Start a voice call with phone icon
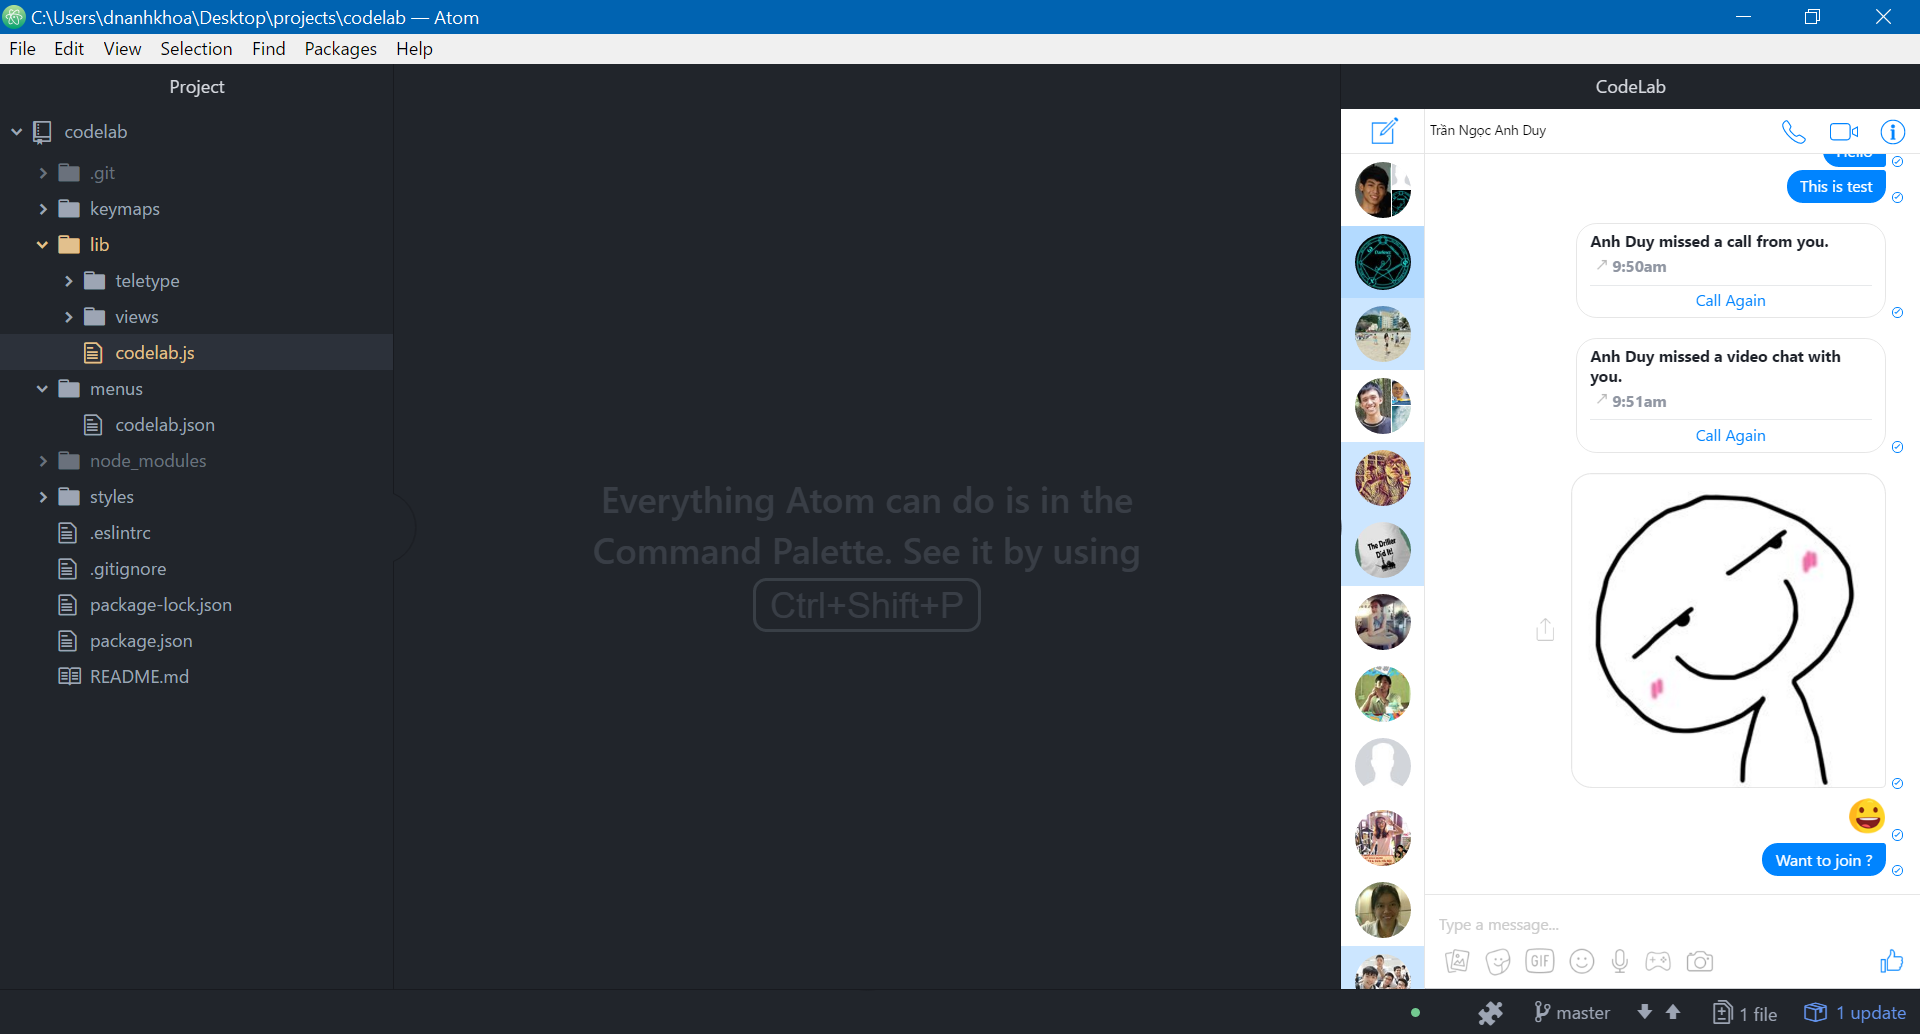 [1794, 132]
